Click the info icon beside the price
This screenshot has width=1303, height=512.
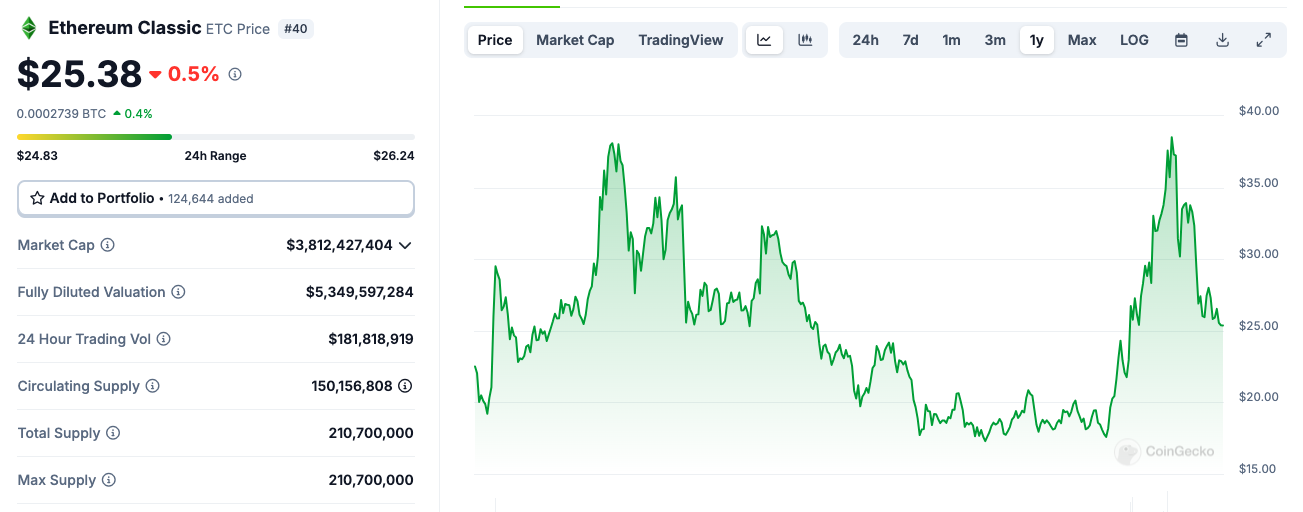[235, 74]
